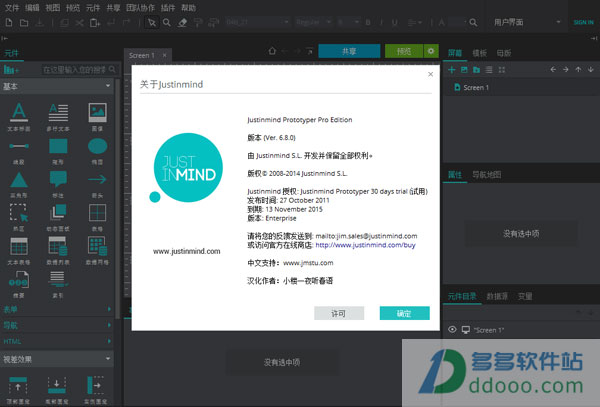Click the 许可 button in About dialog

(339, 313)
